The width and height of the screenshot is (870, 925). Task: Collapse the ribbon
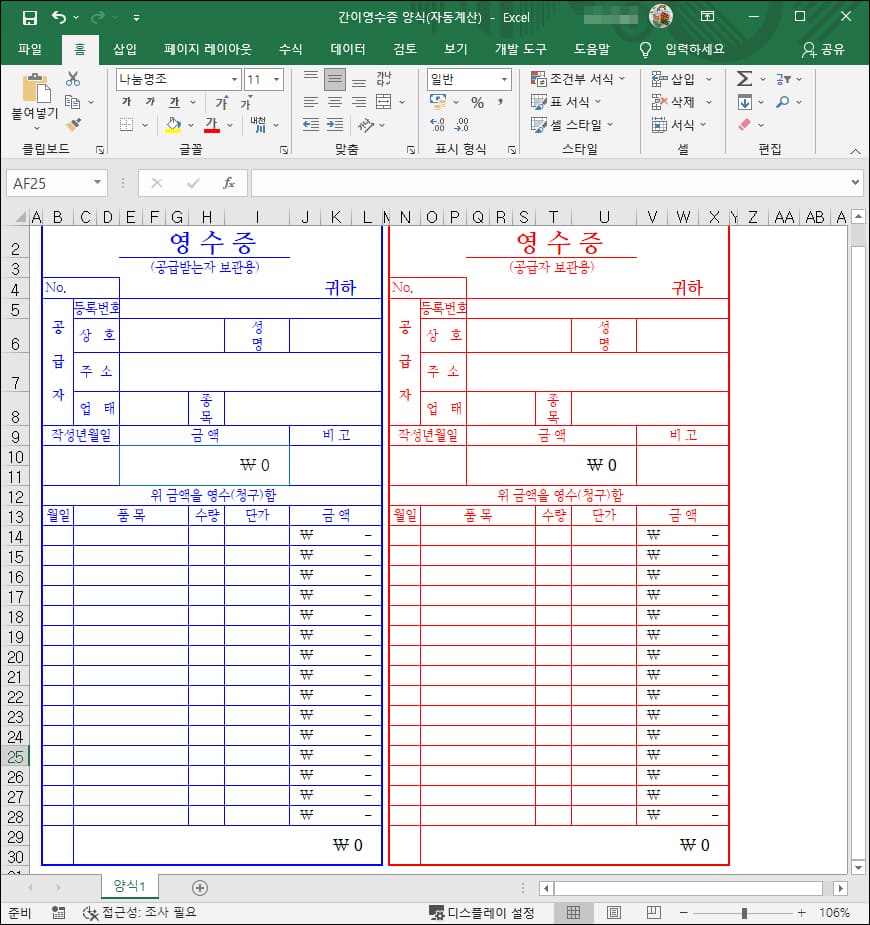[x=855, y=151]
